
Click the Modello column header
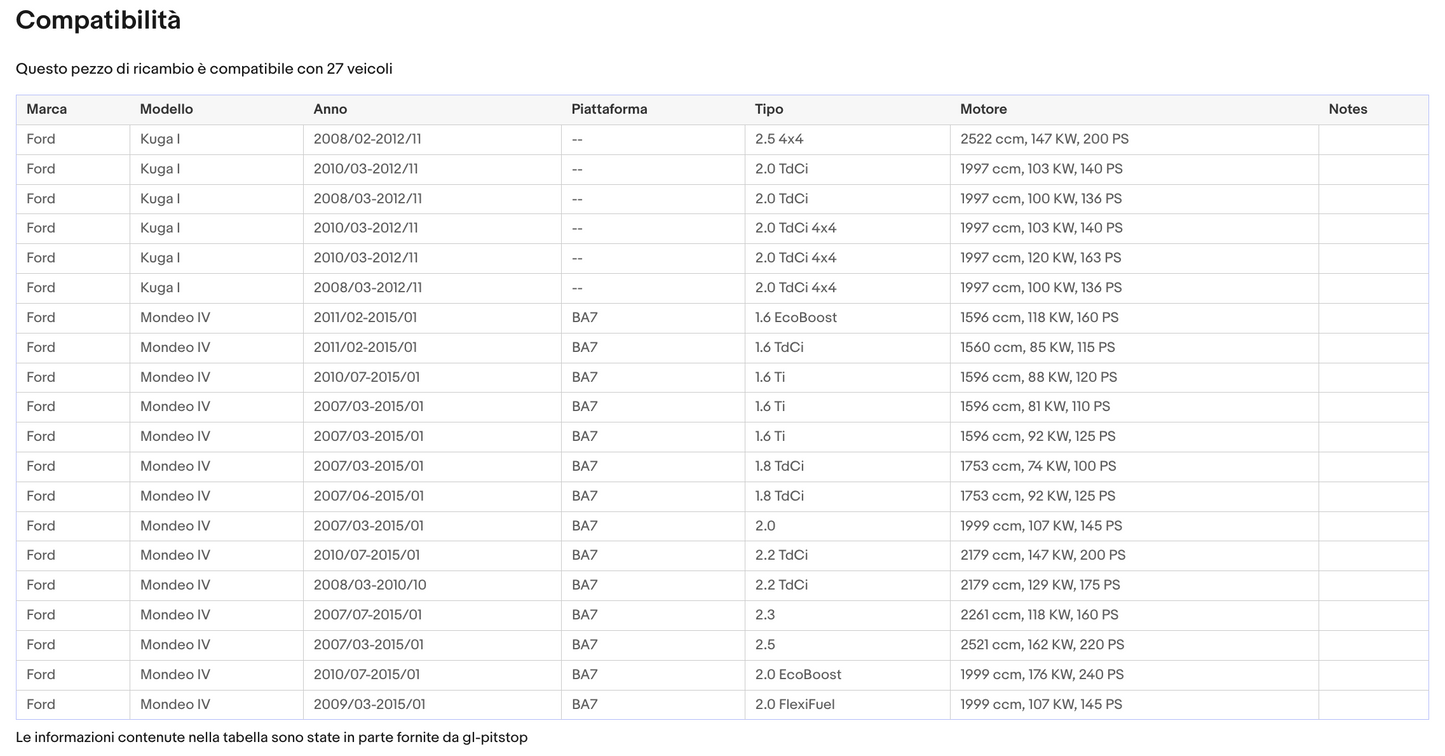pos(166,109)
